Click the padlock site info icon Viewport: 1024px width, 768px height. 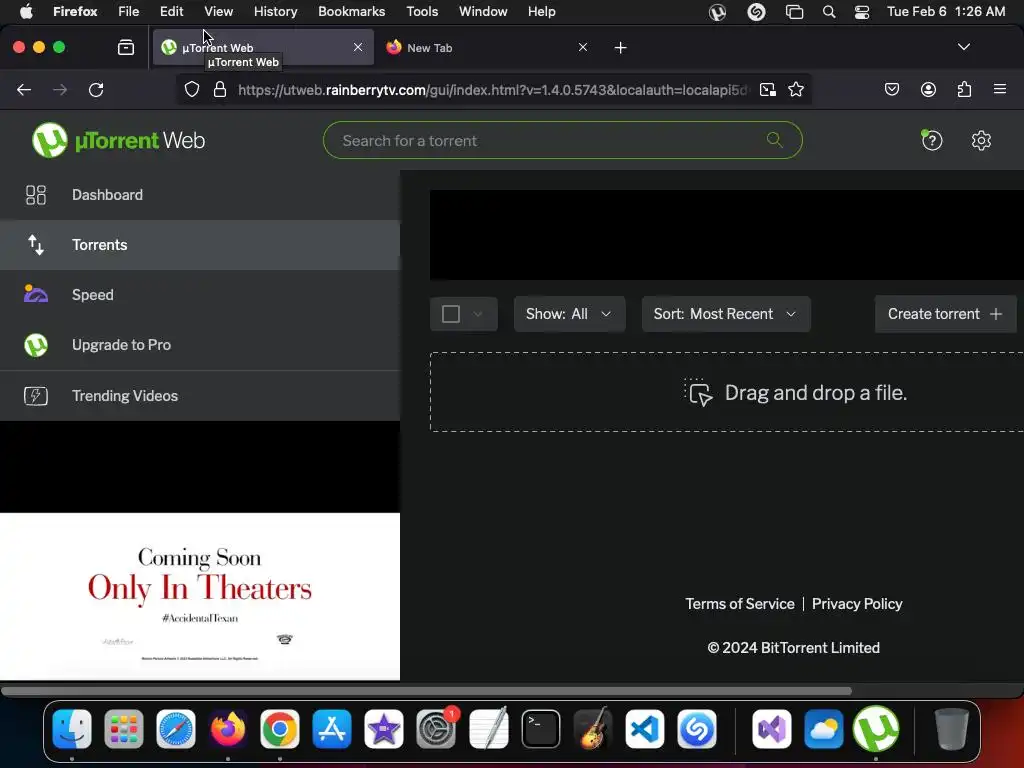click(x=220, y=89)
